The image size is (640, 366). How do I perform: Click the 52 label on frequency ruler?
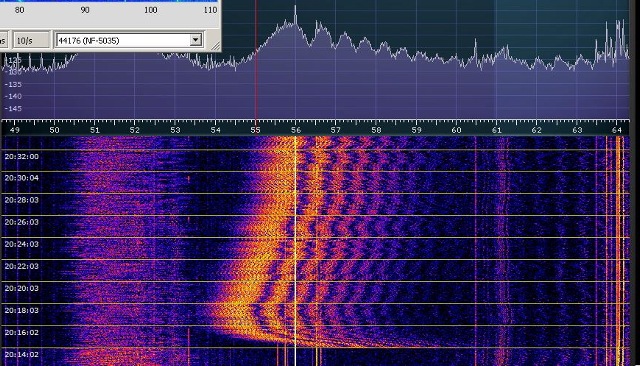(x=135, y=130)
